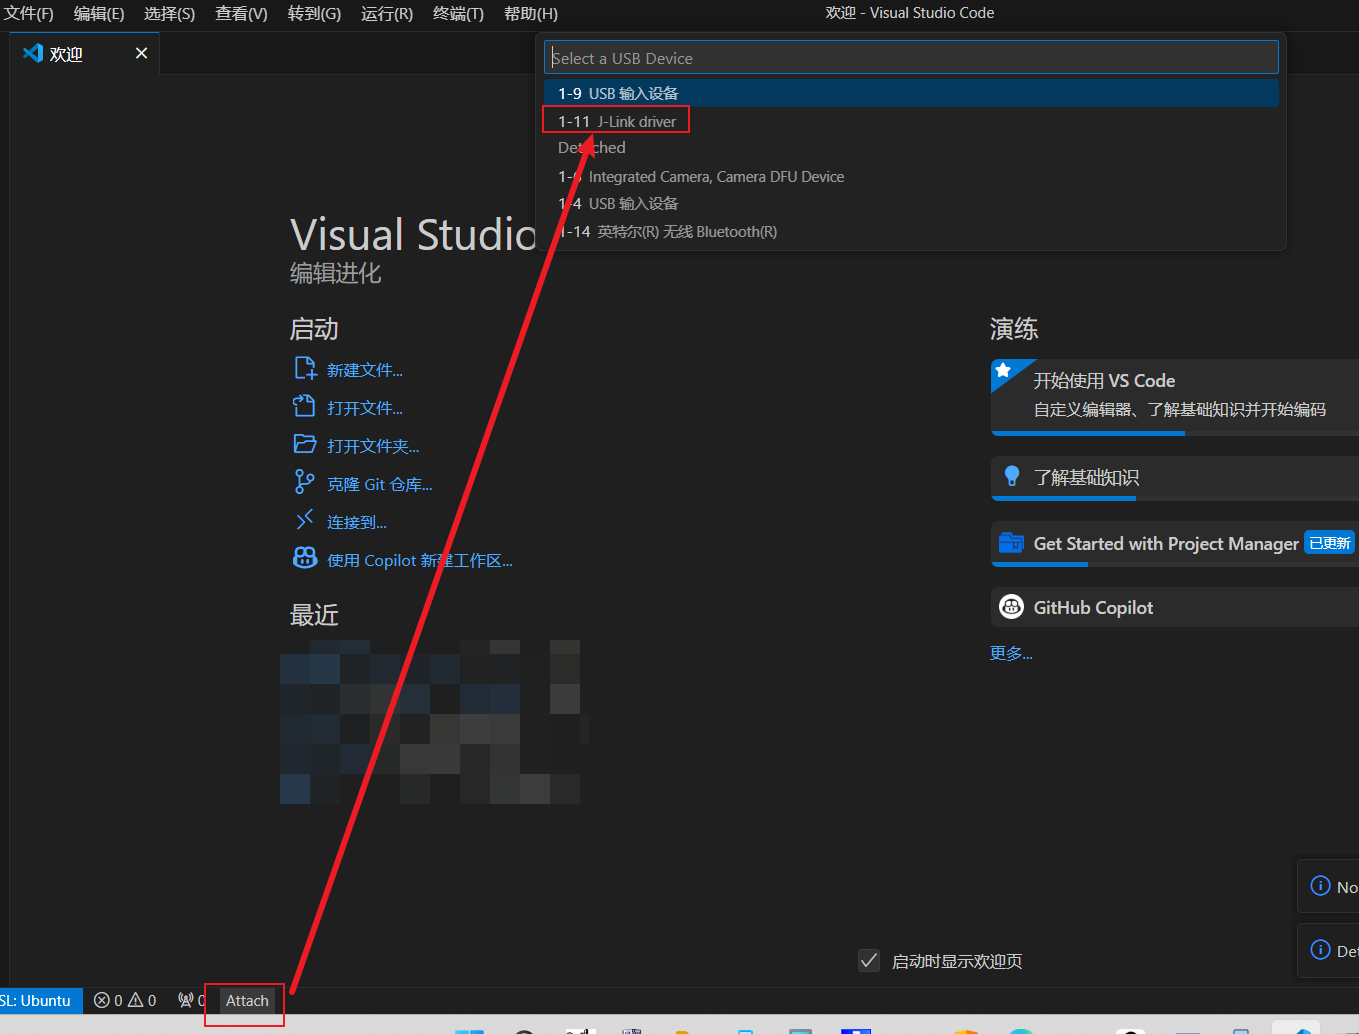Select device 1-4 USB 输入设备
The image size is (1359, 1034).
pyautogui.click(x=911, y=203)
